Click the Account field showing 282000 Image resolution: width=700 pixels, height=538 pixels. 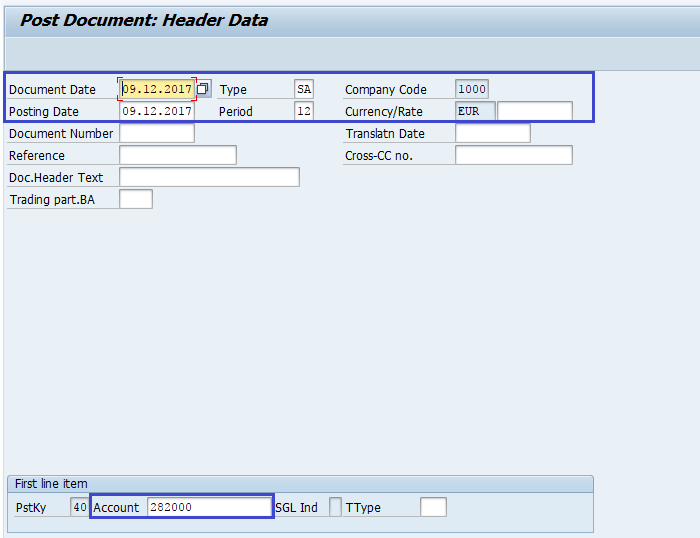coord(208,507)
